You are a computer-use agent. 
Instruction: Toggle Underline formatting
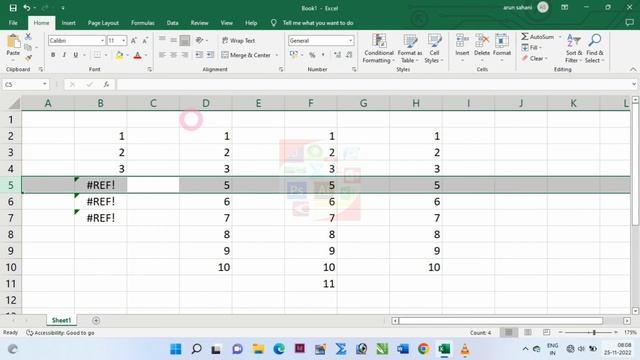click(76, 55)
